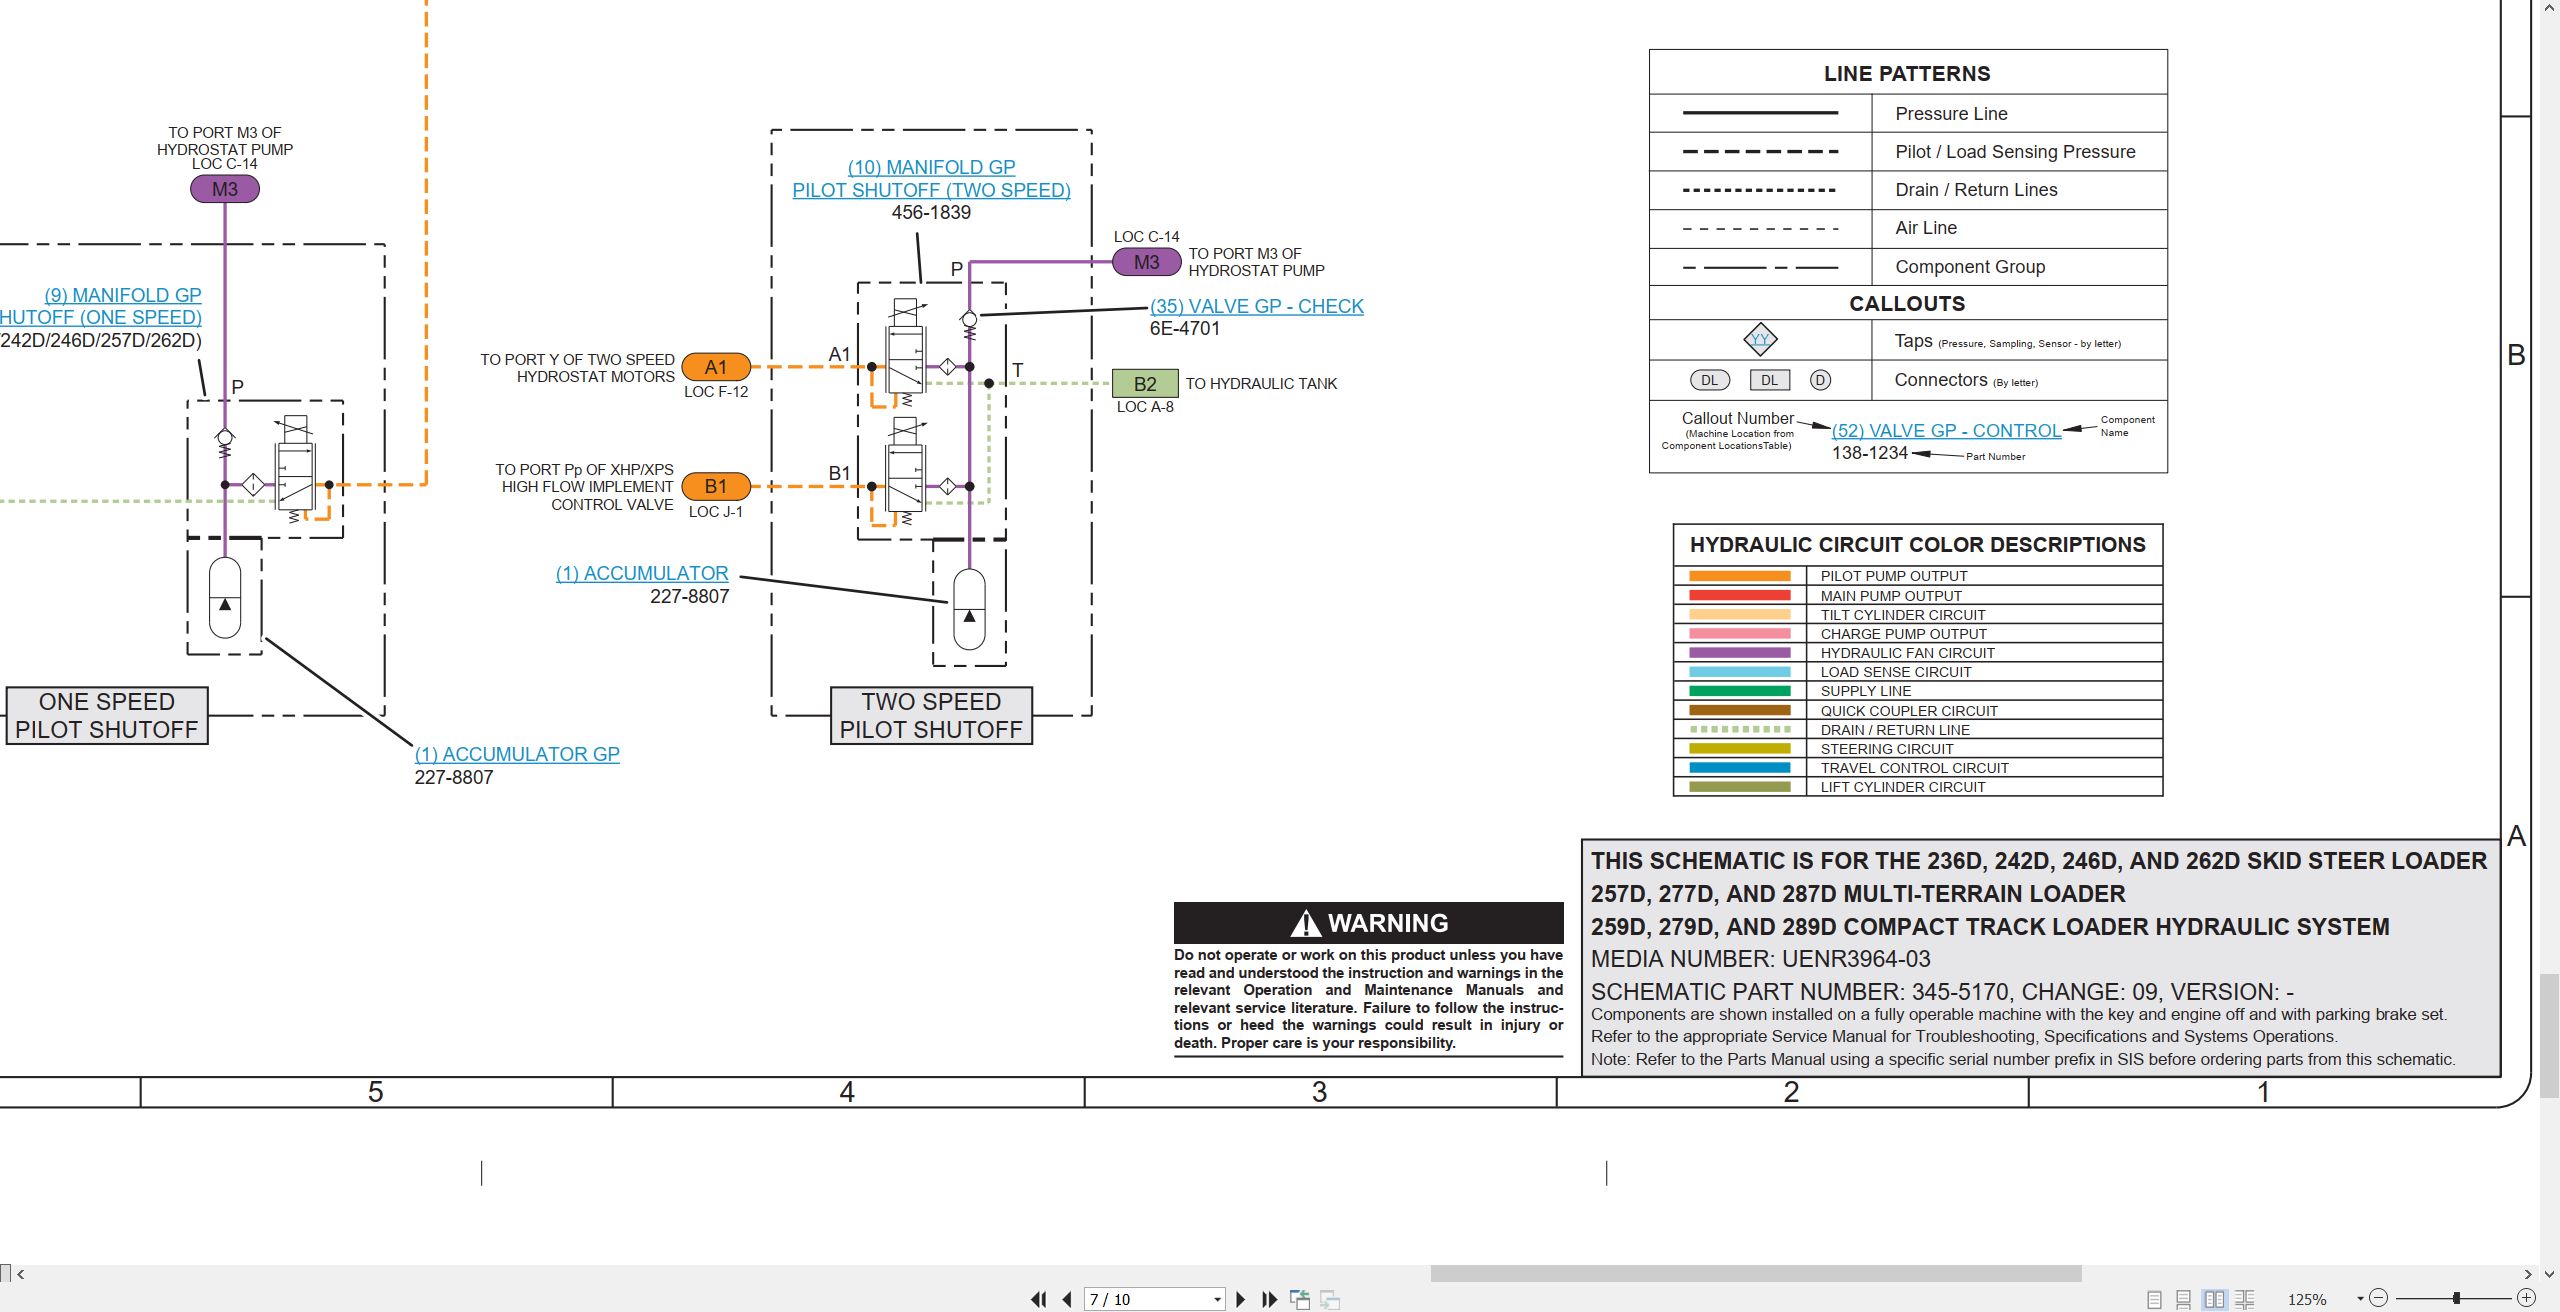The height and width of the screenshot is (1312, 2560).
Task: Click the Pressure Line legend entry
Action: pyautogui.click(x=1950, y=114)
